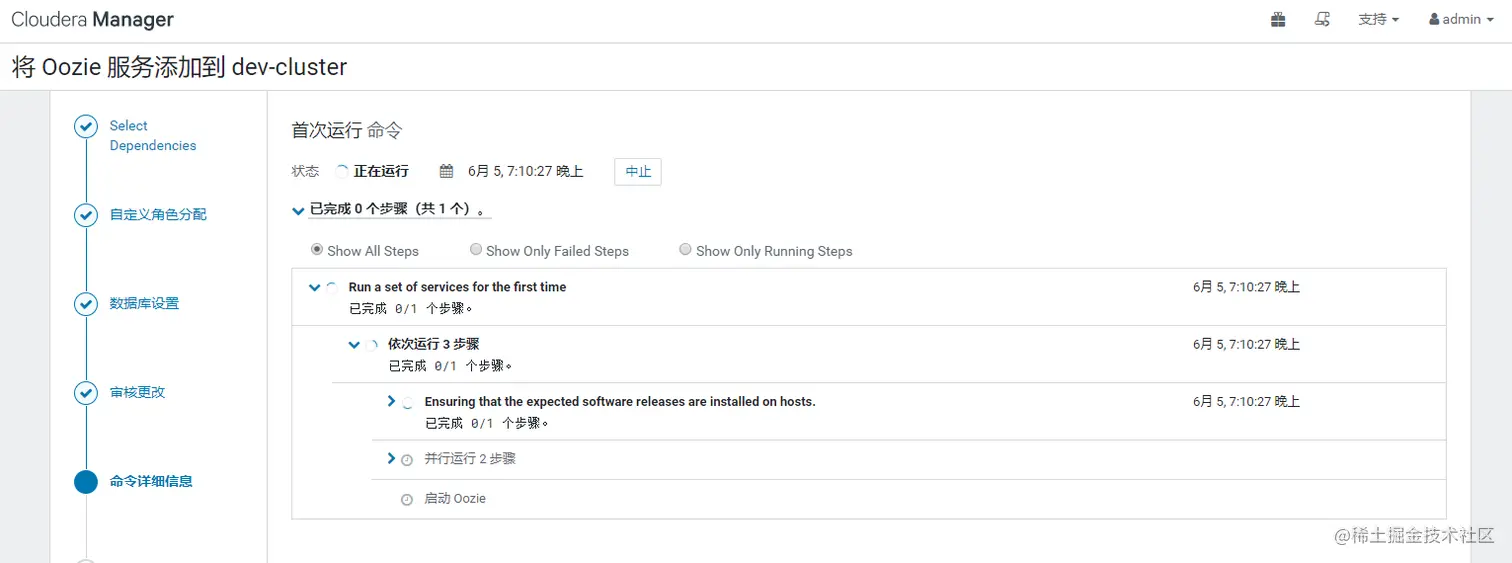Image resolution: width=1512 pixels, height=563 pixels.
Task: Go to 审核更改 step
Action: point(137,393)
